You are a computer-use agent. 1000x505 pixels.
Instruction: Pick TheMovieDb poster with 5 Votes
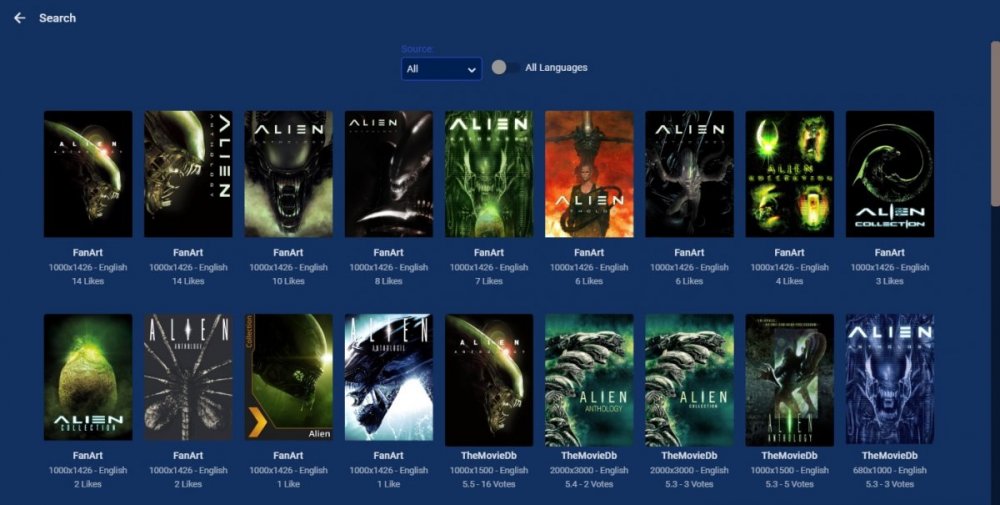tap(790, 380)
